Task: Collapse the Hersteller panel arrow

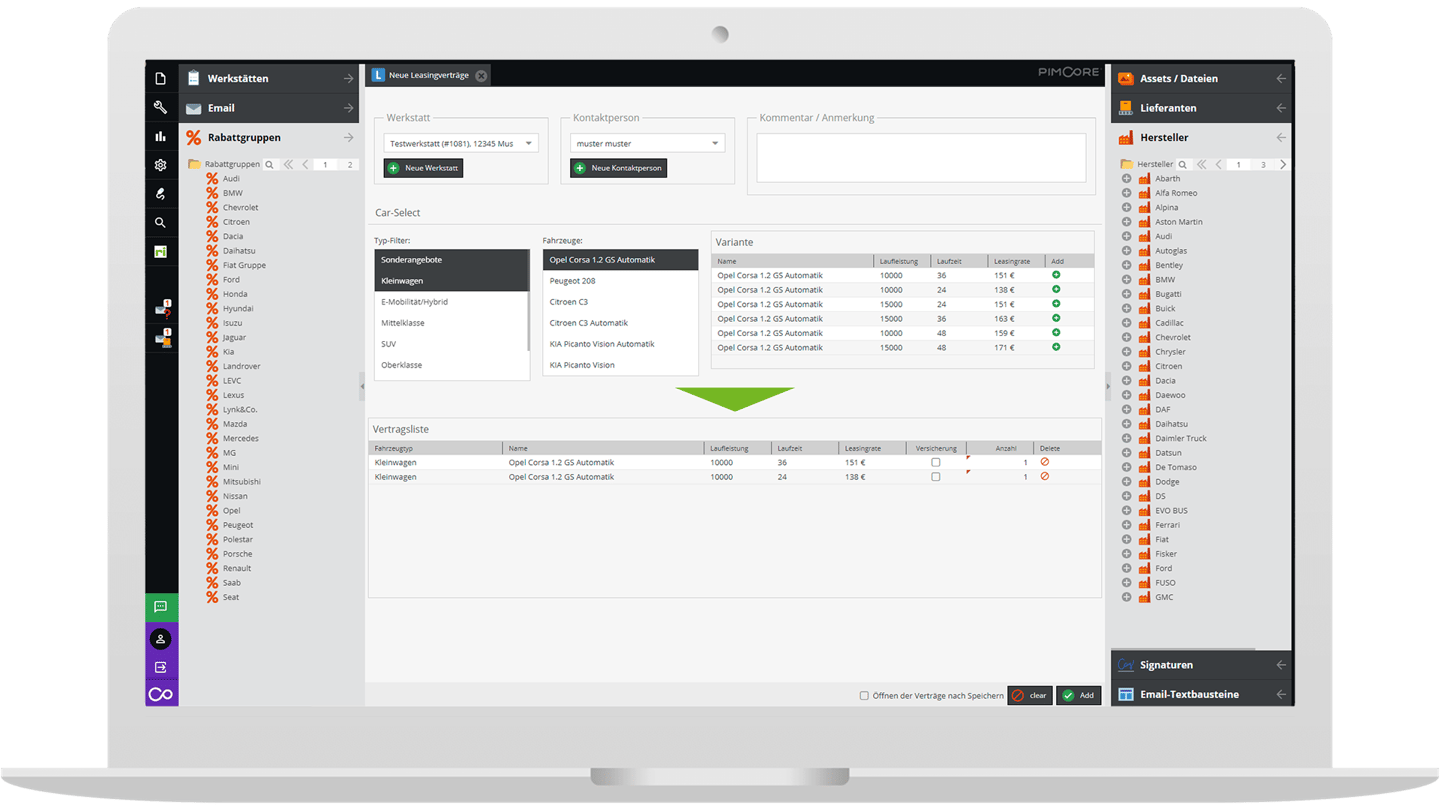Action: click(1281, 137)
